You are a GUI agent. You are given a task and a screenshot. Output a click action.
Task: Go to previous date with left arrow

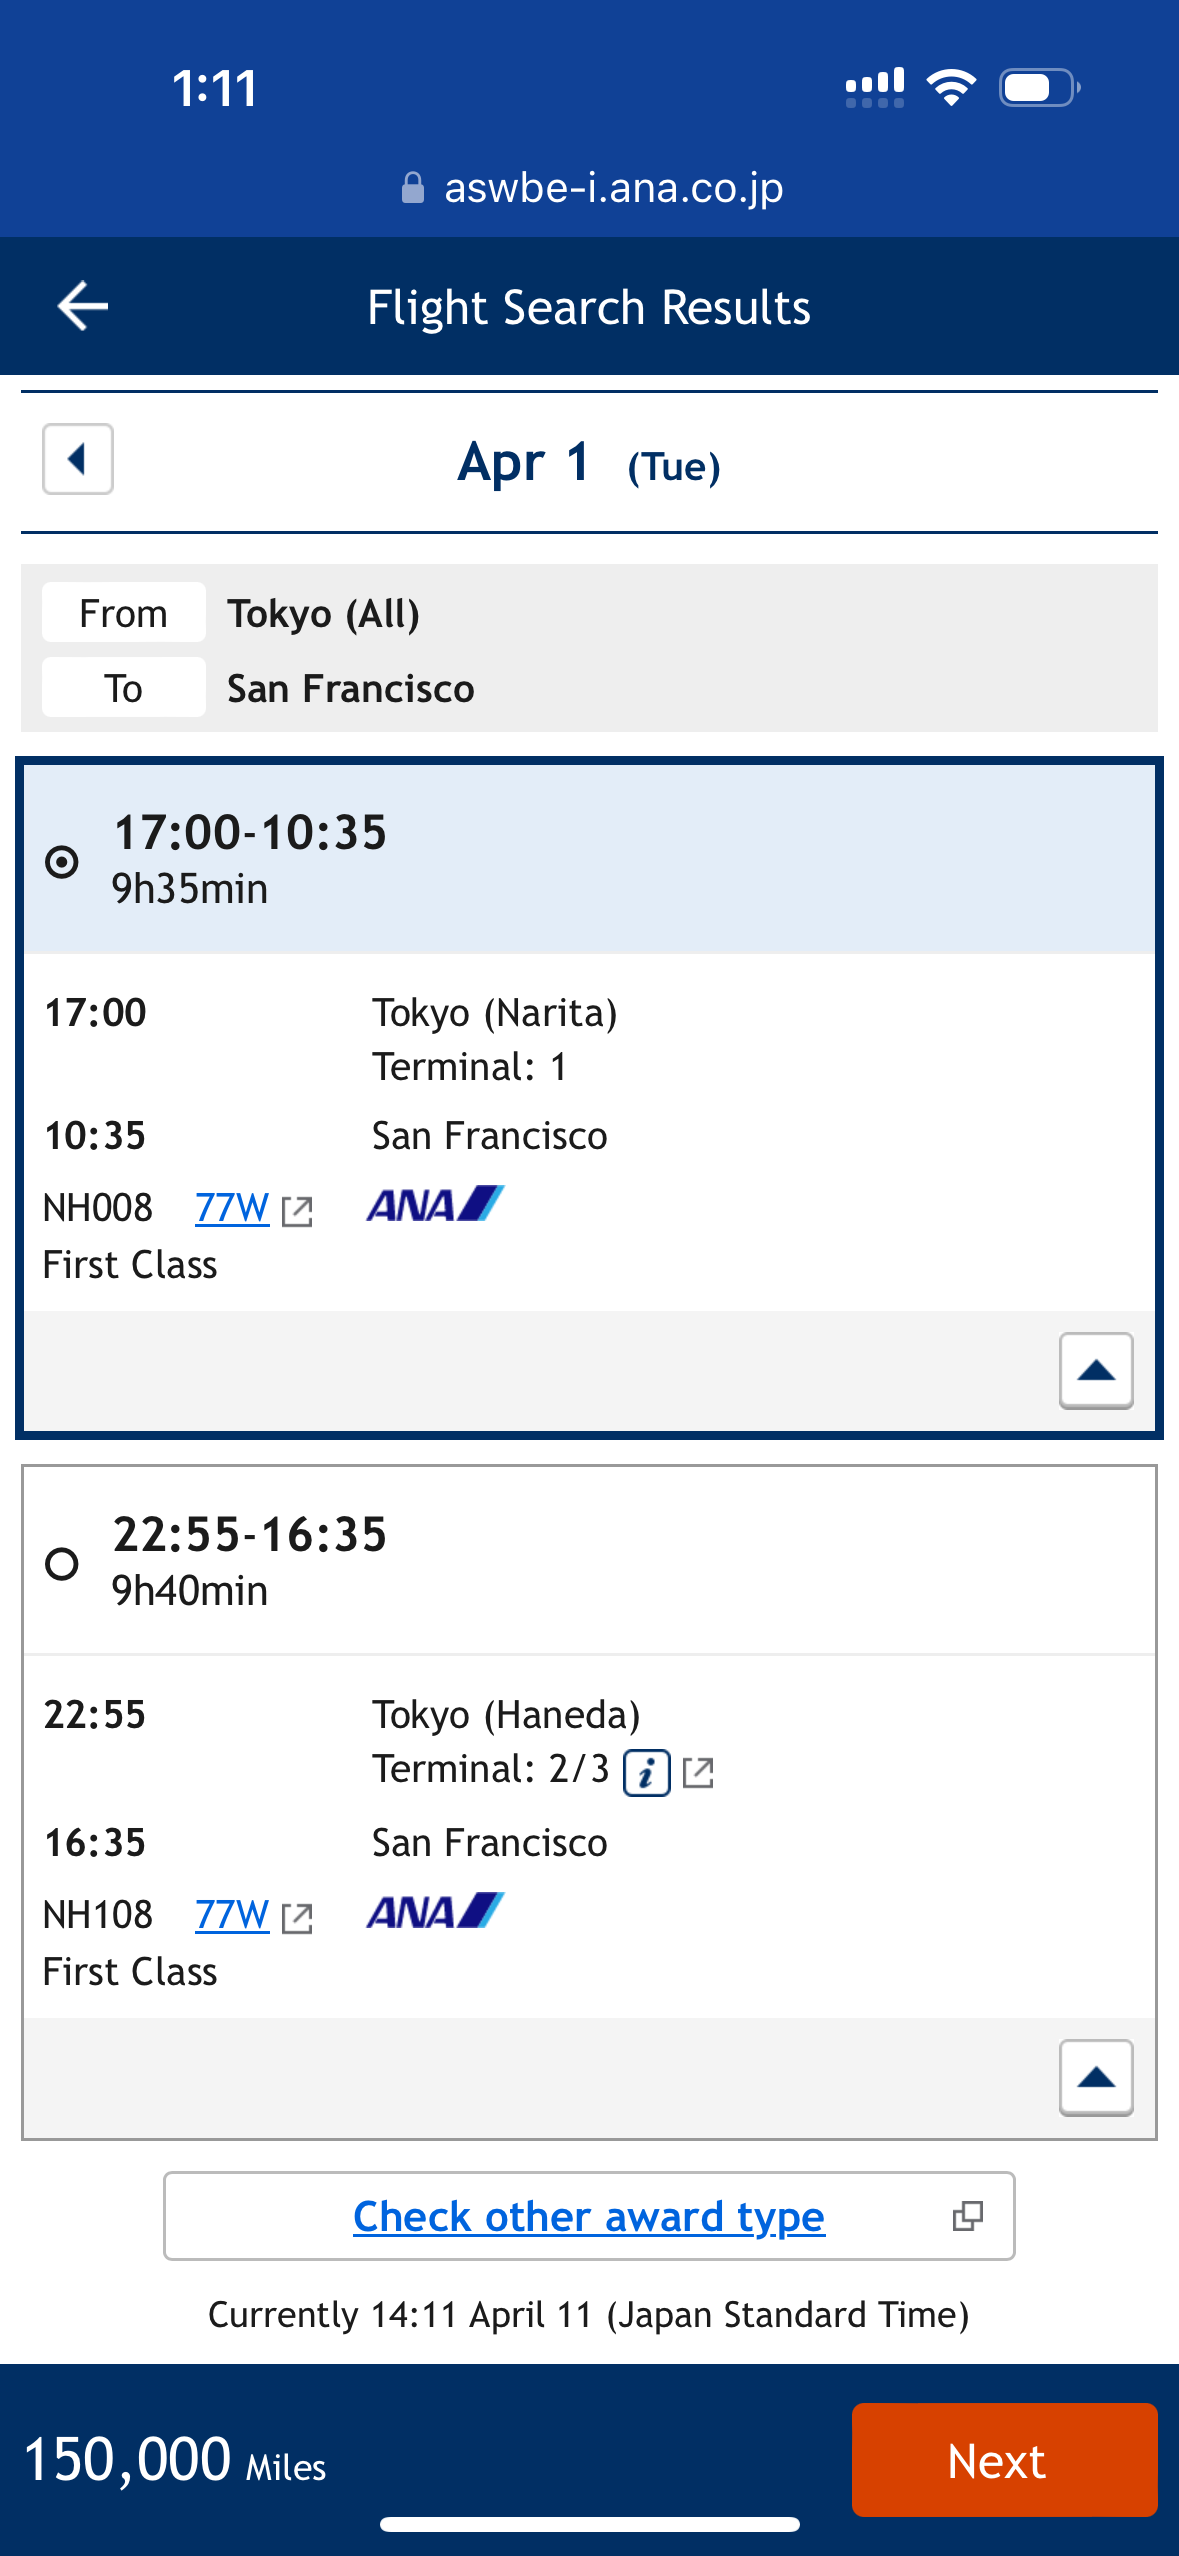[77, 460]
